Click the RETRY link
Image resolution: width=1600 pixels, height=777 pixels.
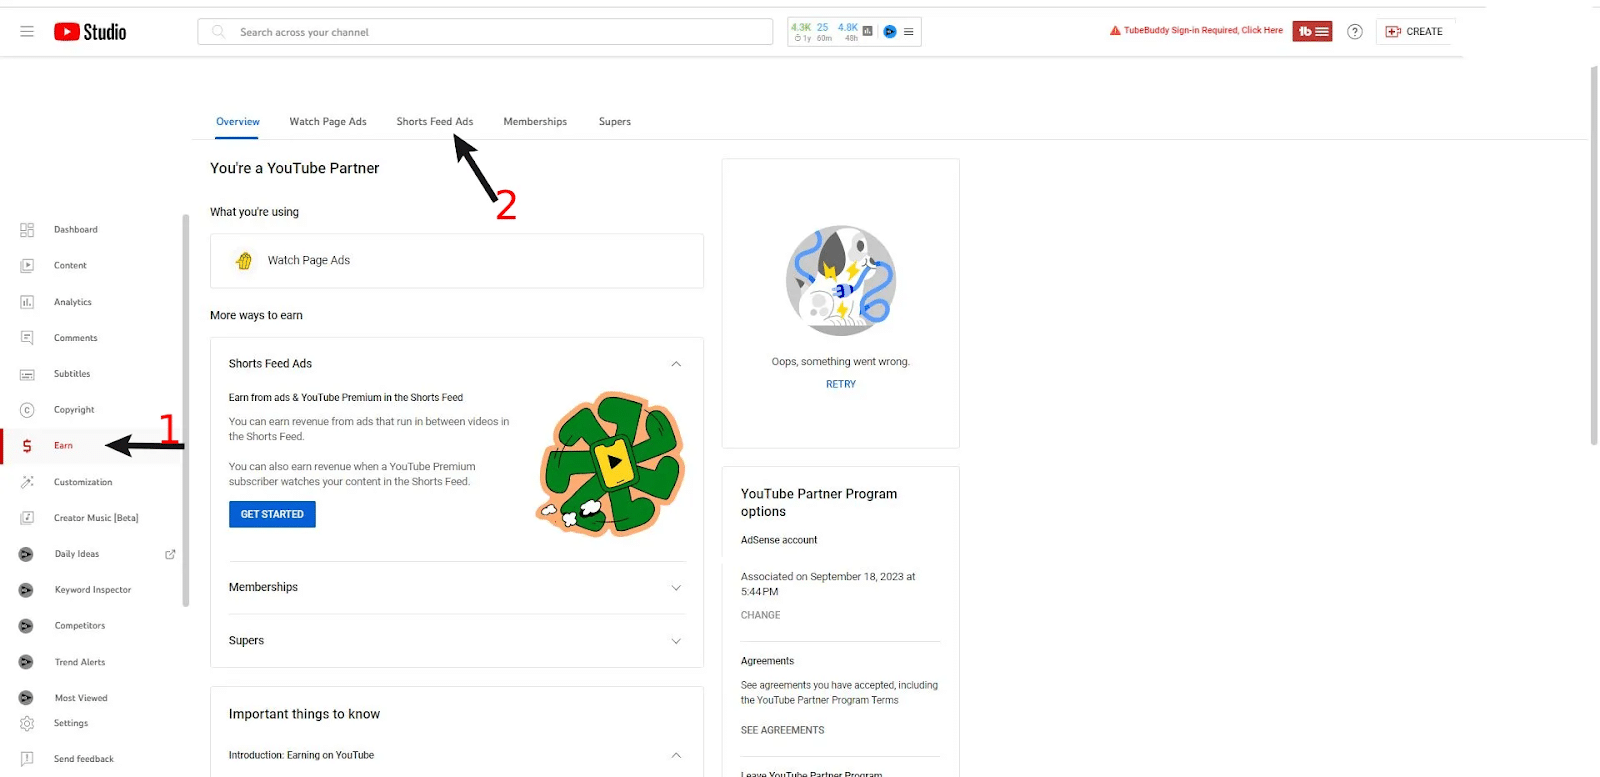point(840,384)
